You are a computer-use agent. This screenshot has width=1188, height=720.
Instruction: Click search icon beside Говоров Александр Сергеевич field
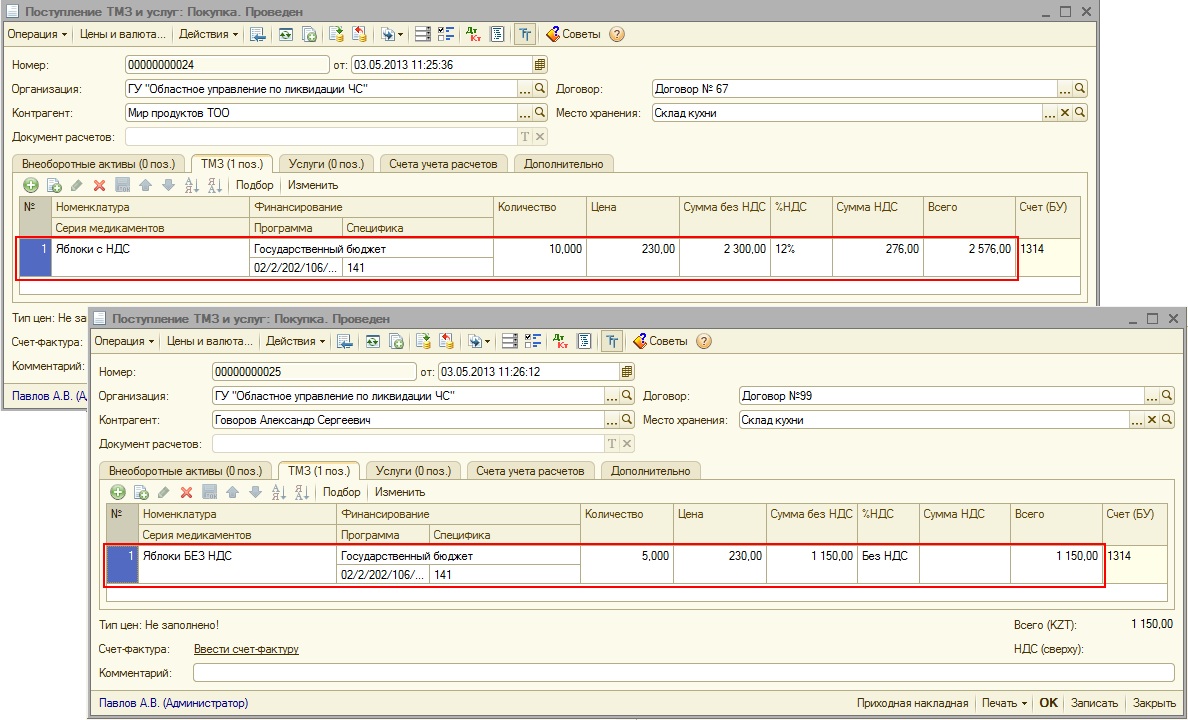point(627,420)
